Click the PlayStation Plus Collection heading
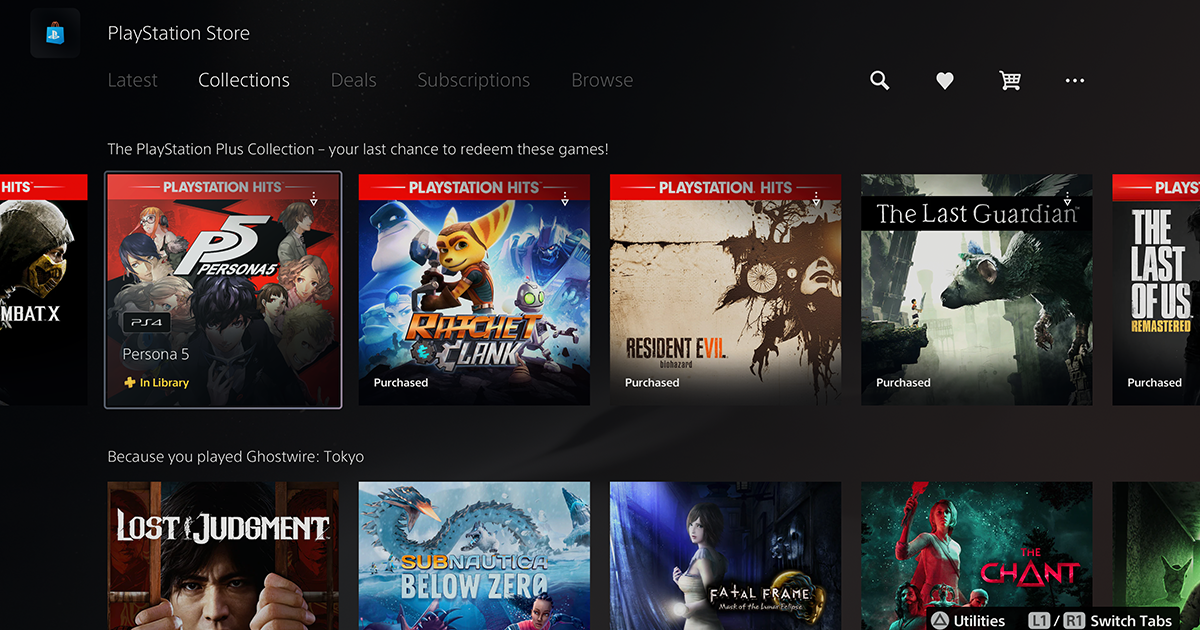Screen dimensions: 1200x630 pos(357,149)
